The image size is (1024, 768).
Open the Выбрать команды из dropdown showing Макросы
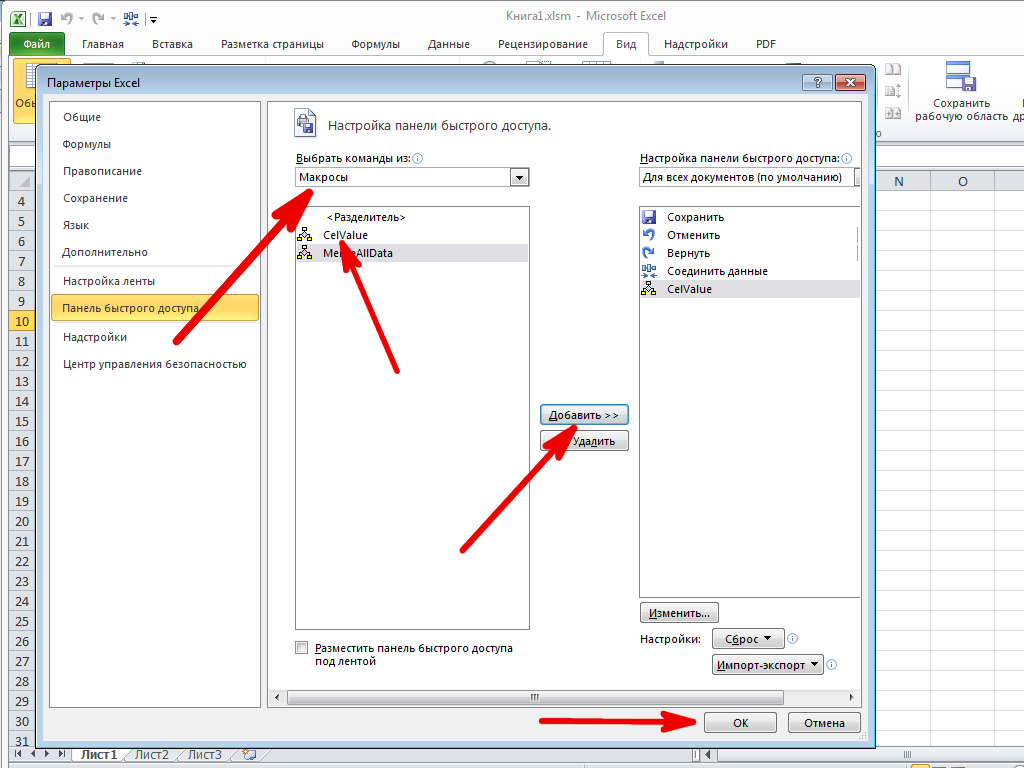[412, 177]
